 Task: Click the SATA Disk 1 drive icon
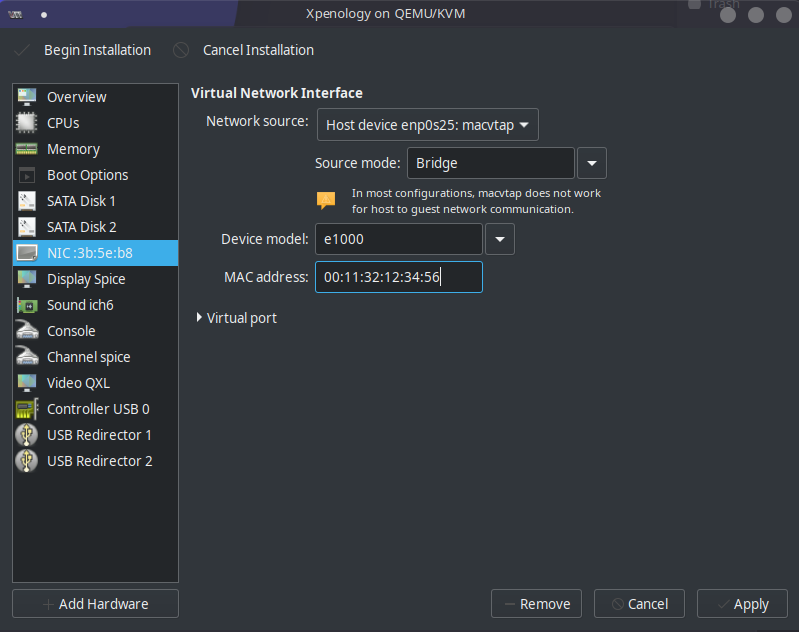(26, 201)
